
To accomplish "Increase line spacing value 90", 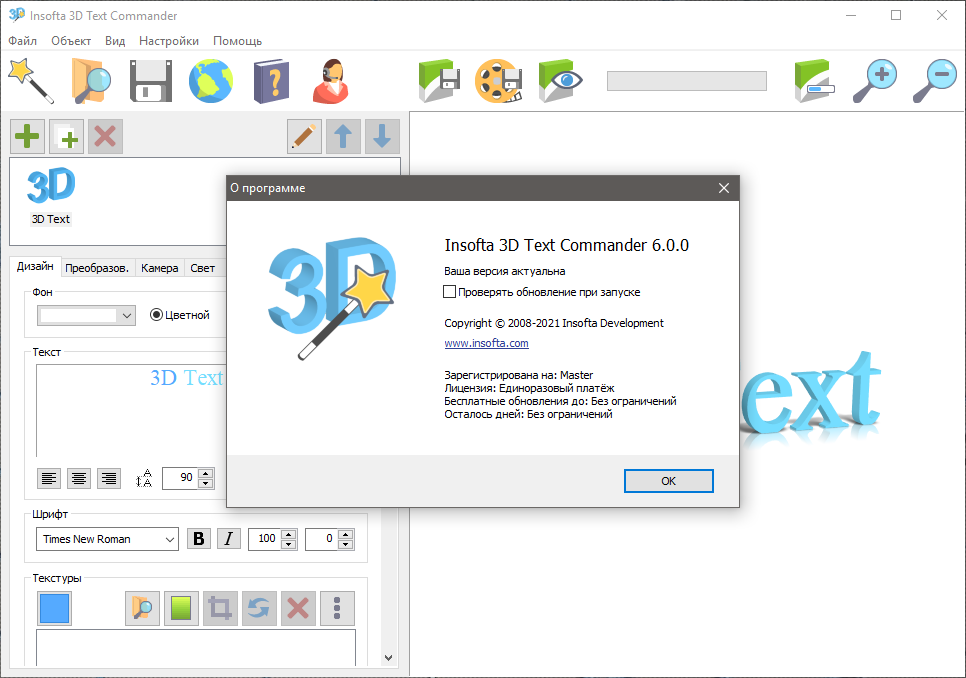I will pyautogui.click(x=206, y=473).
